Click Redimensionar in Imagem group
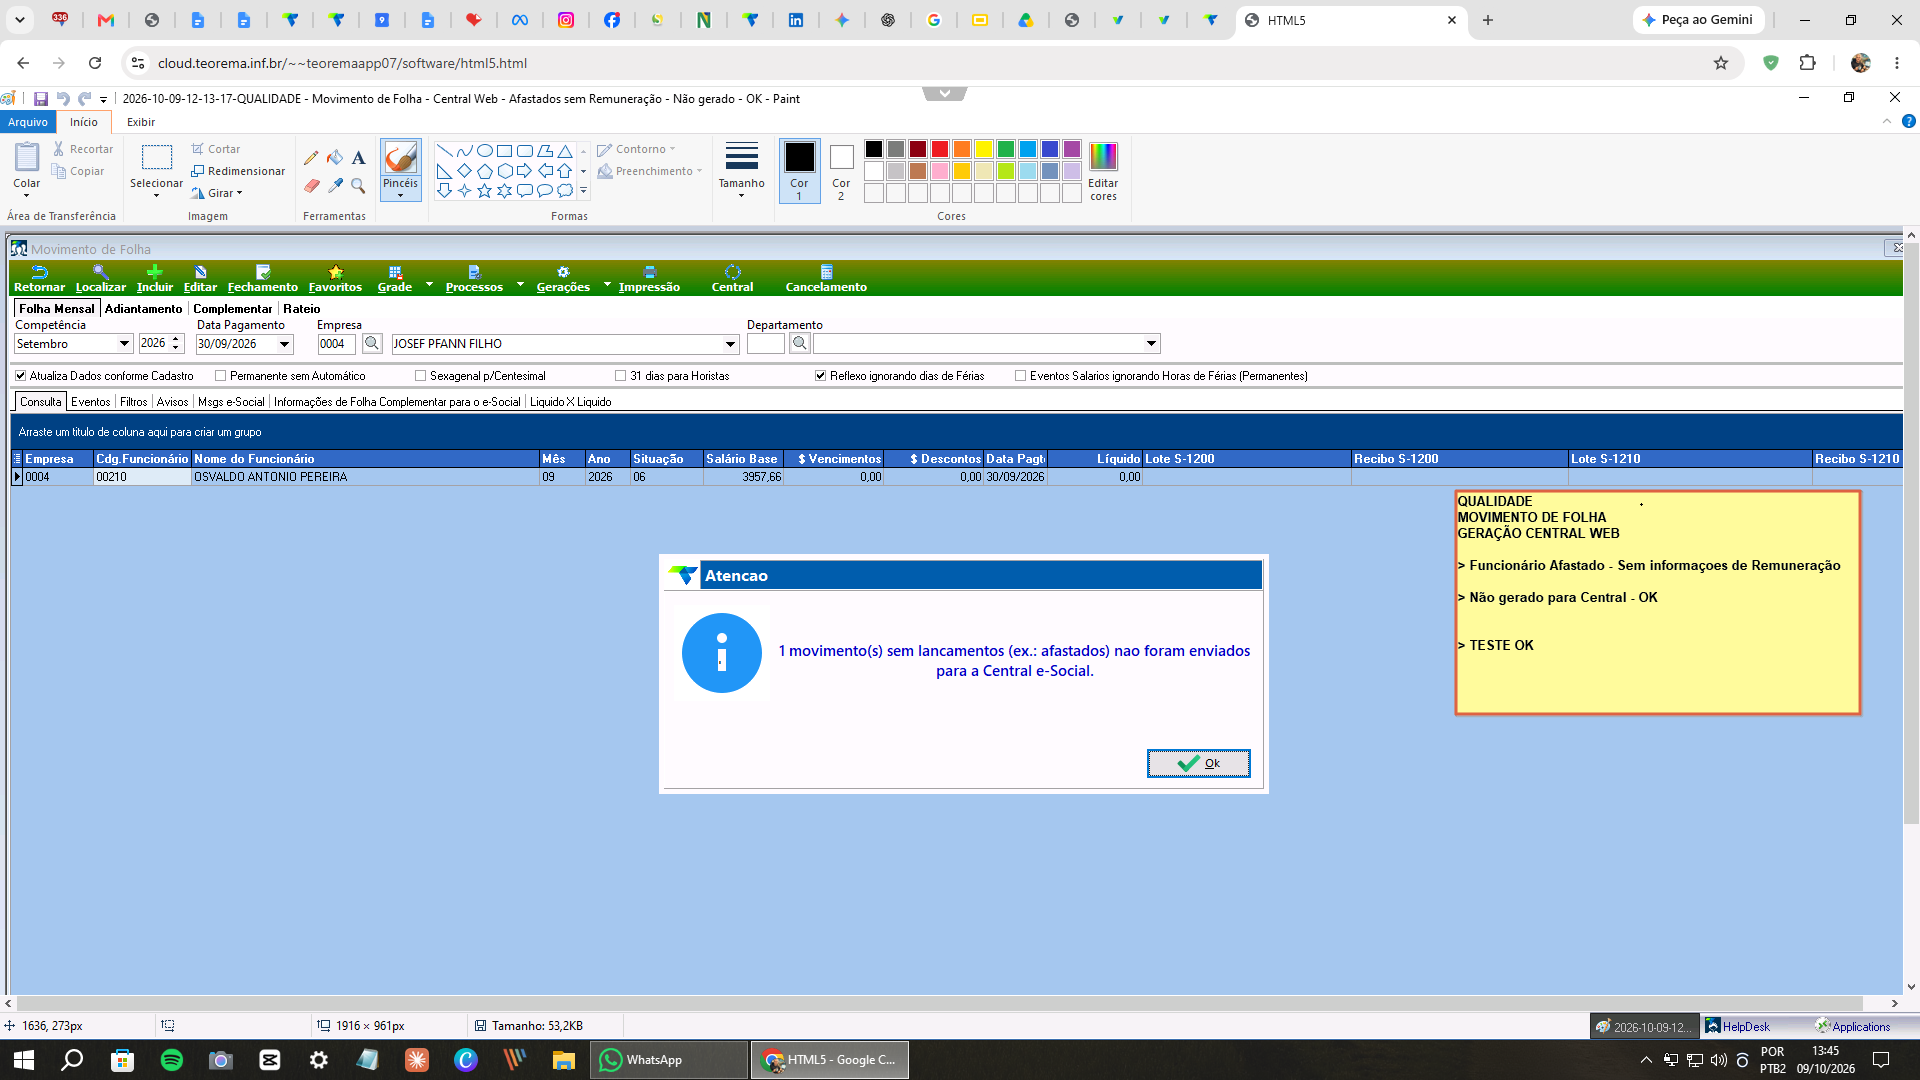 click(x=238, y=171)
